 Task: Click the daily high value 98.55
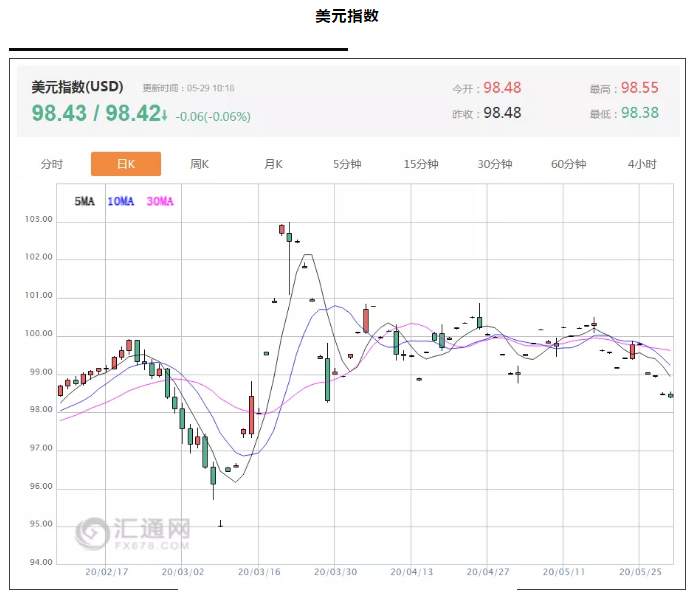pos(640,88)
